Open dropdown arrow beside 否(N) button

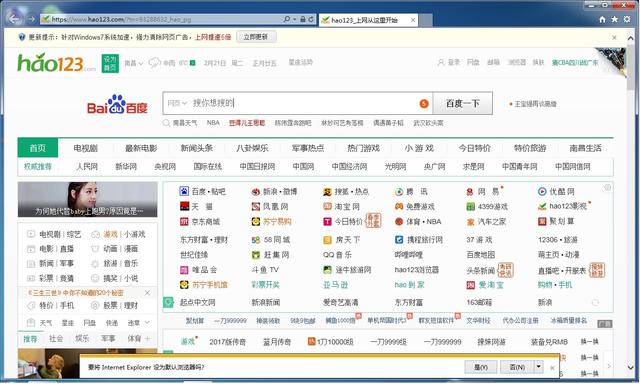pos(538,367)
